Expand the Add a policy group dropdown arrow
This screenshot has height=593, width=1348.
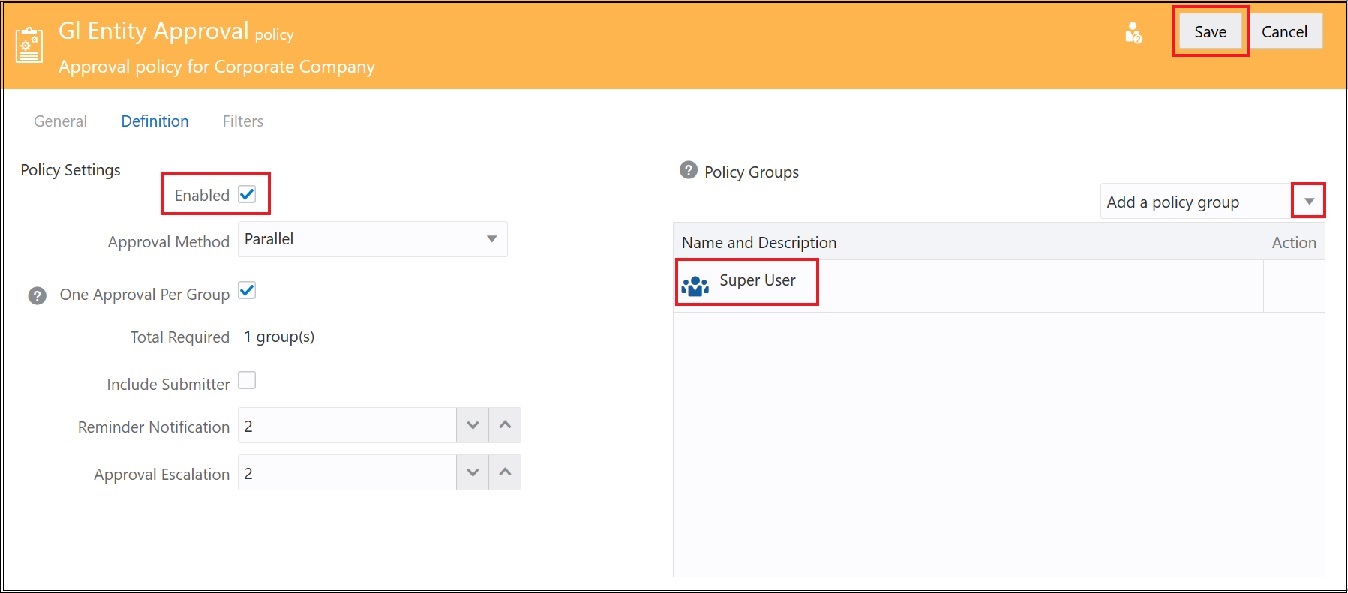coord(1309,200)
